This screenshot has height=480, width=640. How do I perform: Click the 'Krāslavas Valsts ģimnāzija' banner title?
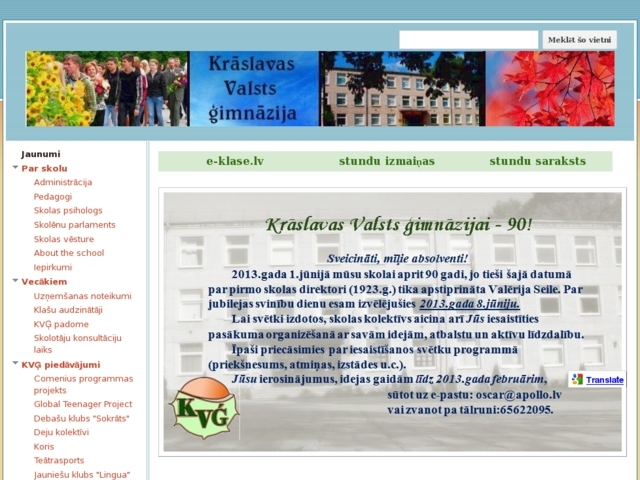[253, 89]
